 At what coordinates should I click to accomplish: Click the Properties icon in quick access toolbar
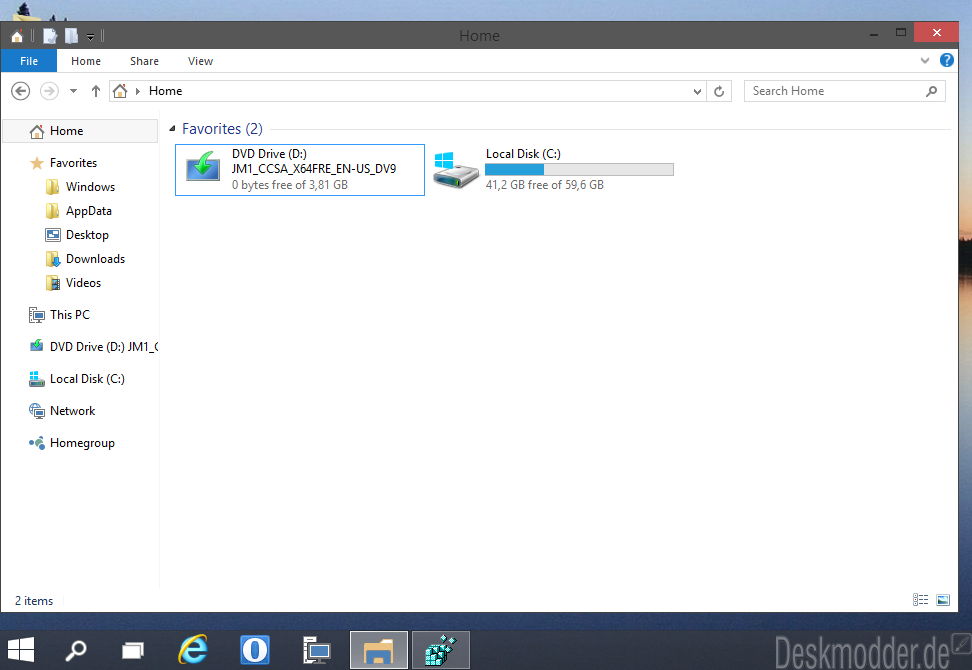[x=50, y=36]
